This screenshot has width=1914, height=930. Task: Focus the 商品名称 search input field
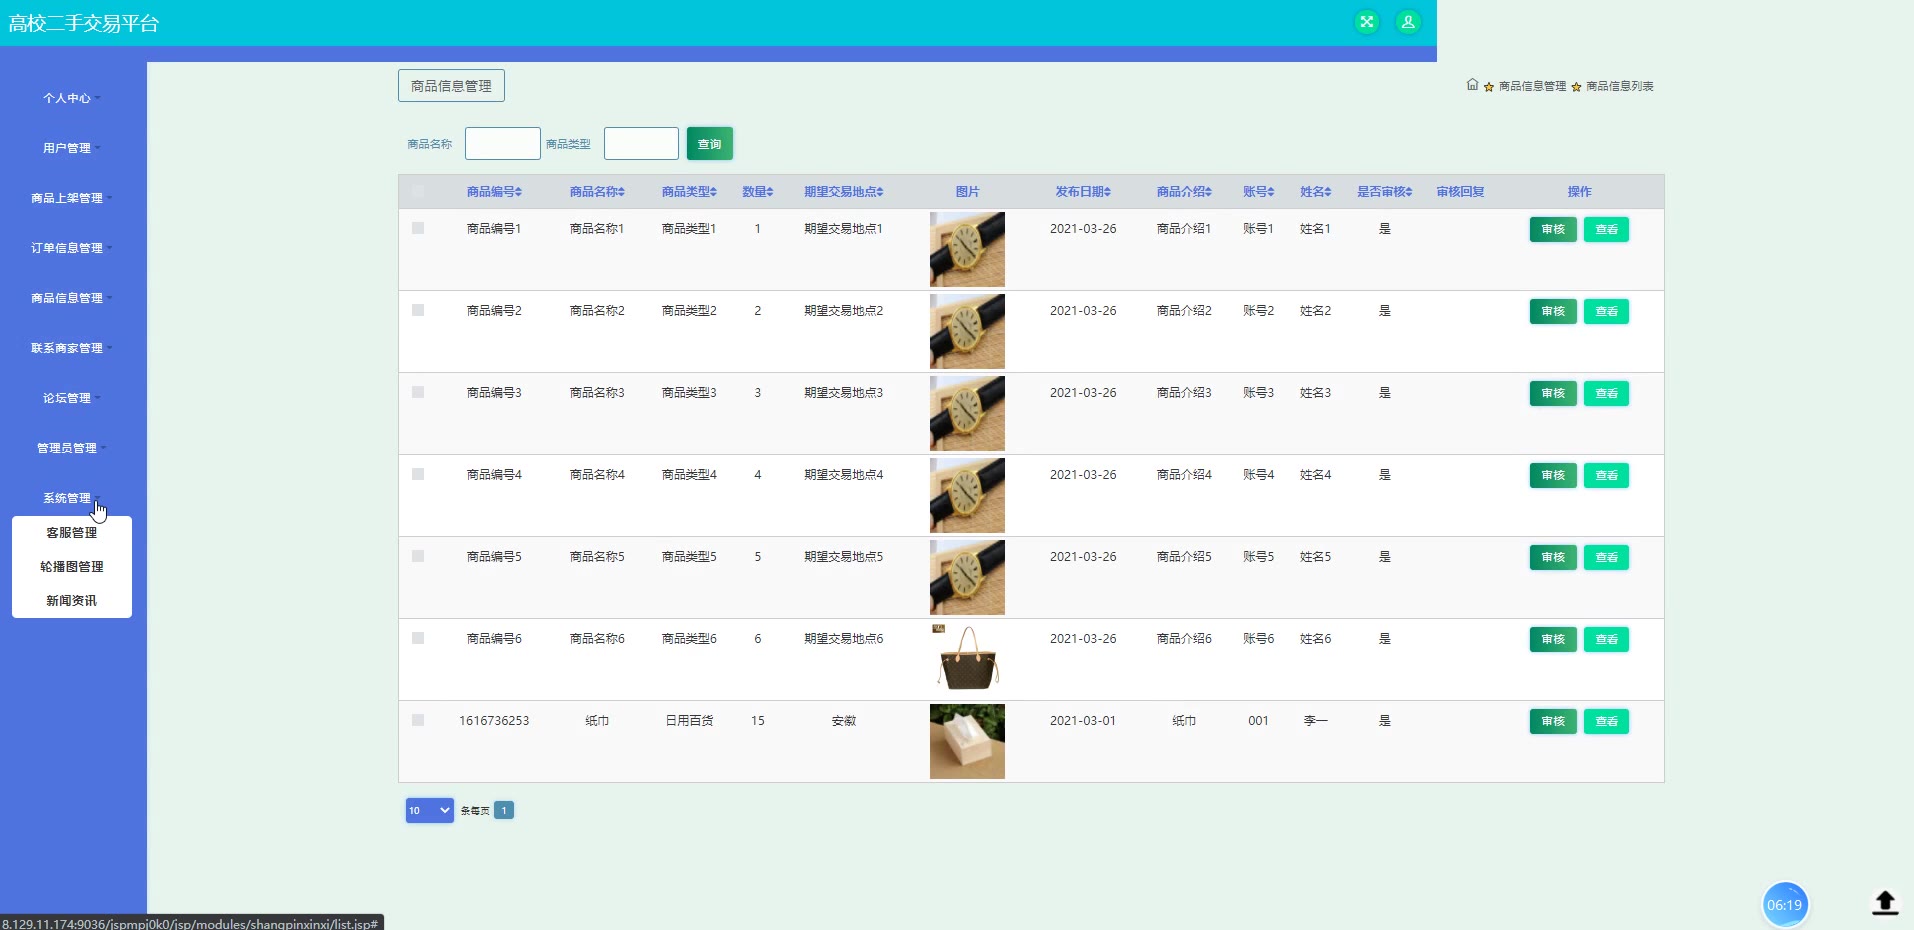[x=502, y=144]
